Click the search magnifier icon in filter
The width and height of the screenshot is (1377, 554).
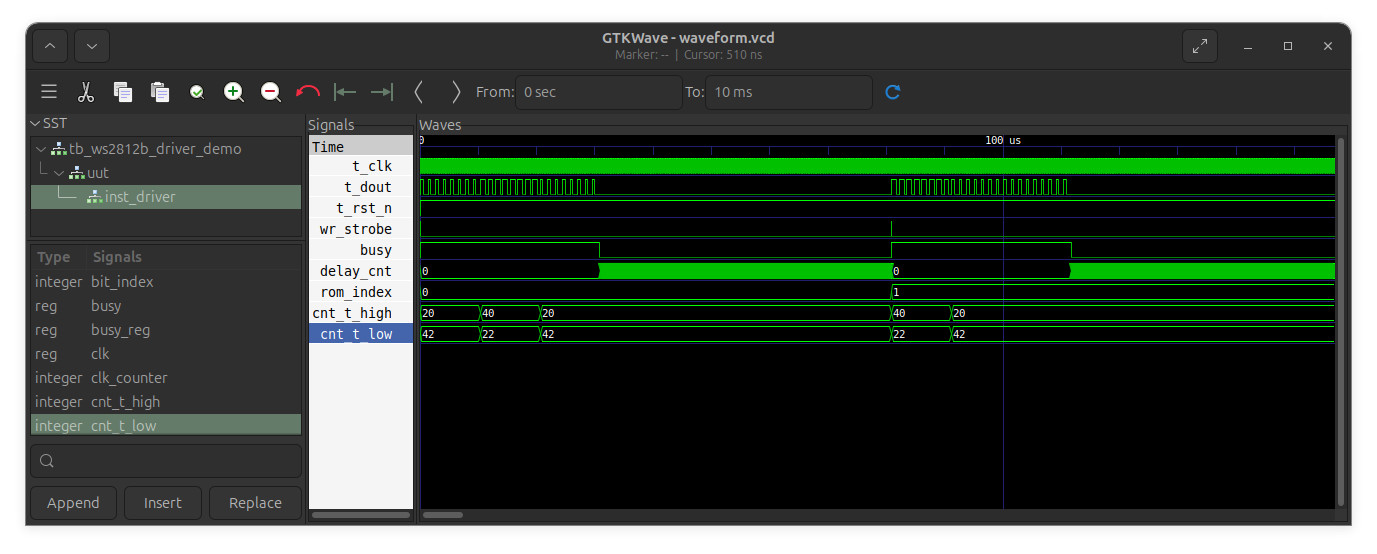click(x=47, y=461)
